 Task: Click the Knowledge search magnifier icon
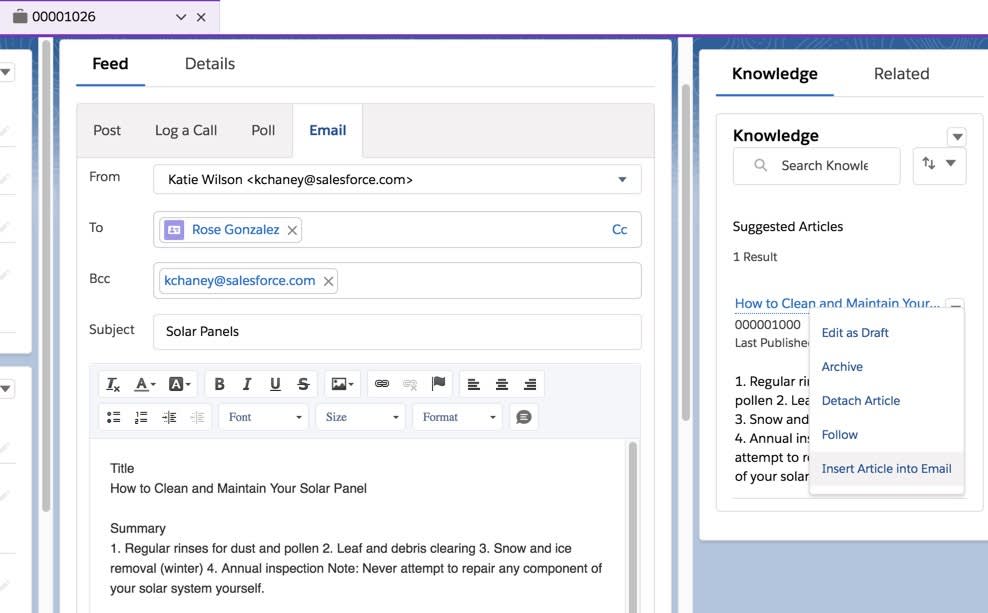761,165
